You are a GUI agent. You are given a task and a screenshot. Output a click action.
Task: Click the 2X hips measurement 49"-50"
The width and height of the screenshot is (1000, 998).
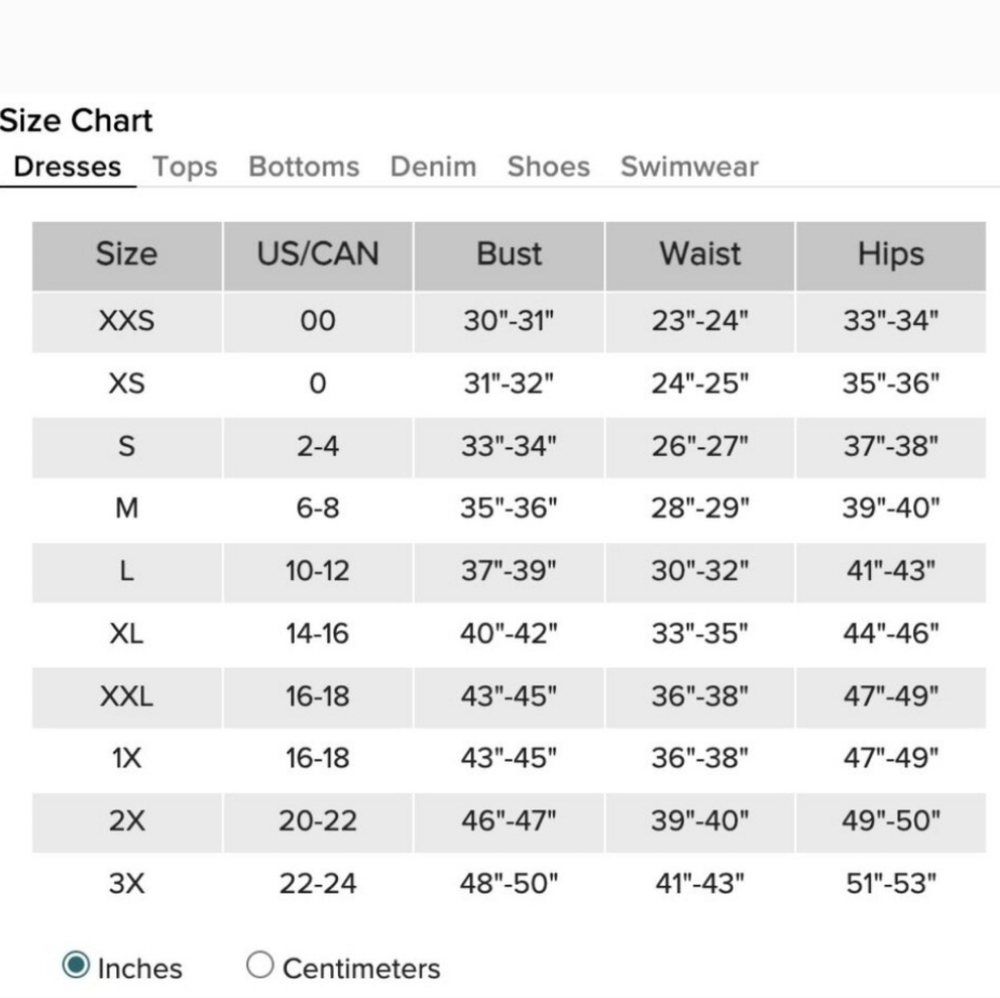point(891,821)
